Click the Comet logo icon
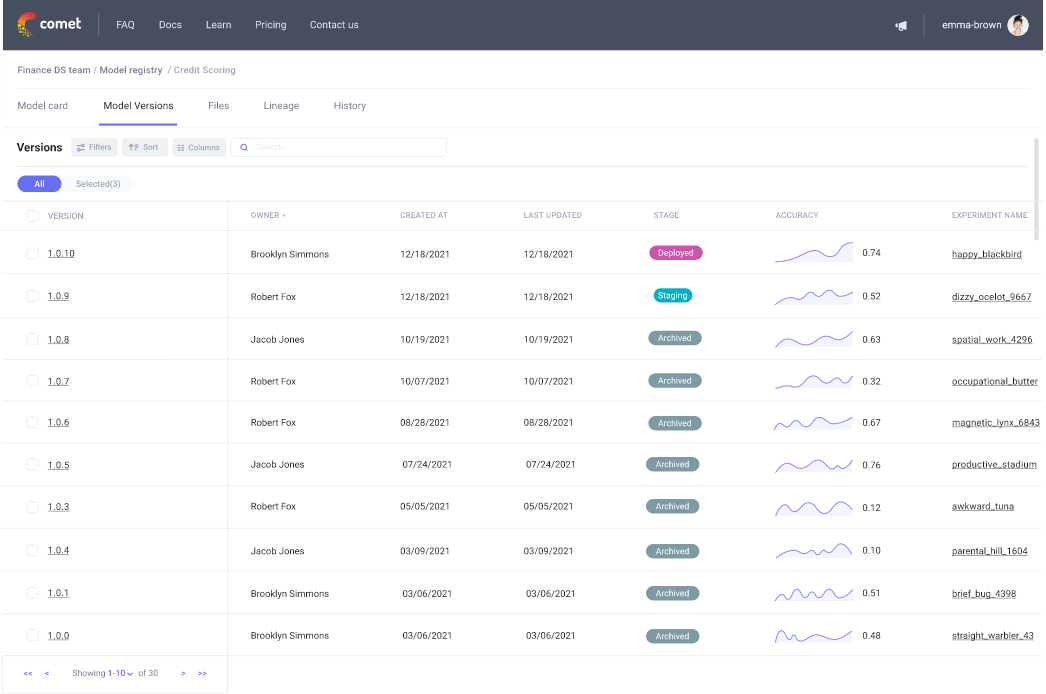The width and height of the screenshot is (1046, 694). (26, 24)
